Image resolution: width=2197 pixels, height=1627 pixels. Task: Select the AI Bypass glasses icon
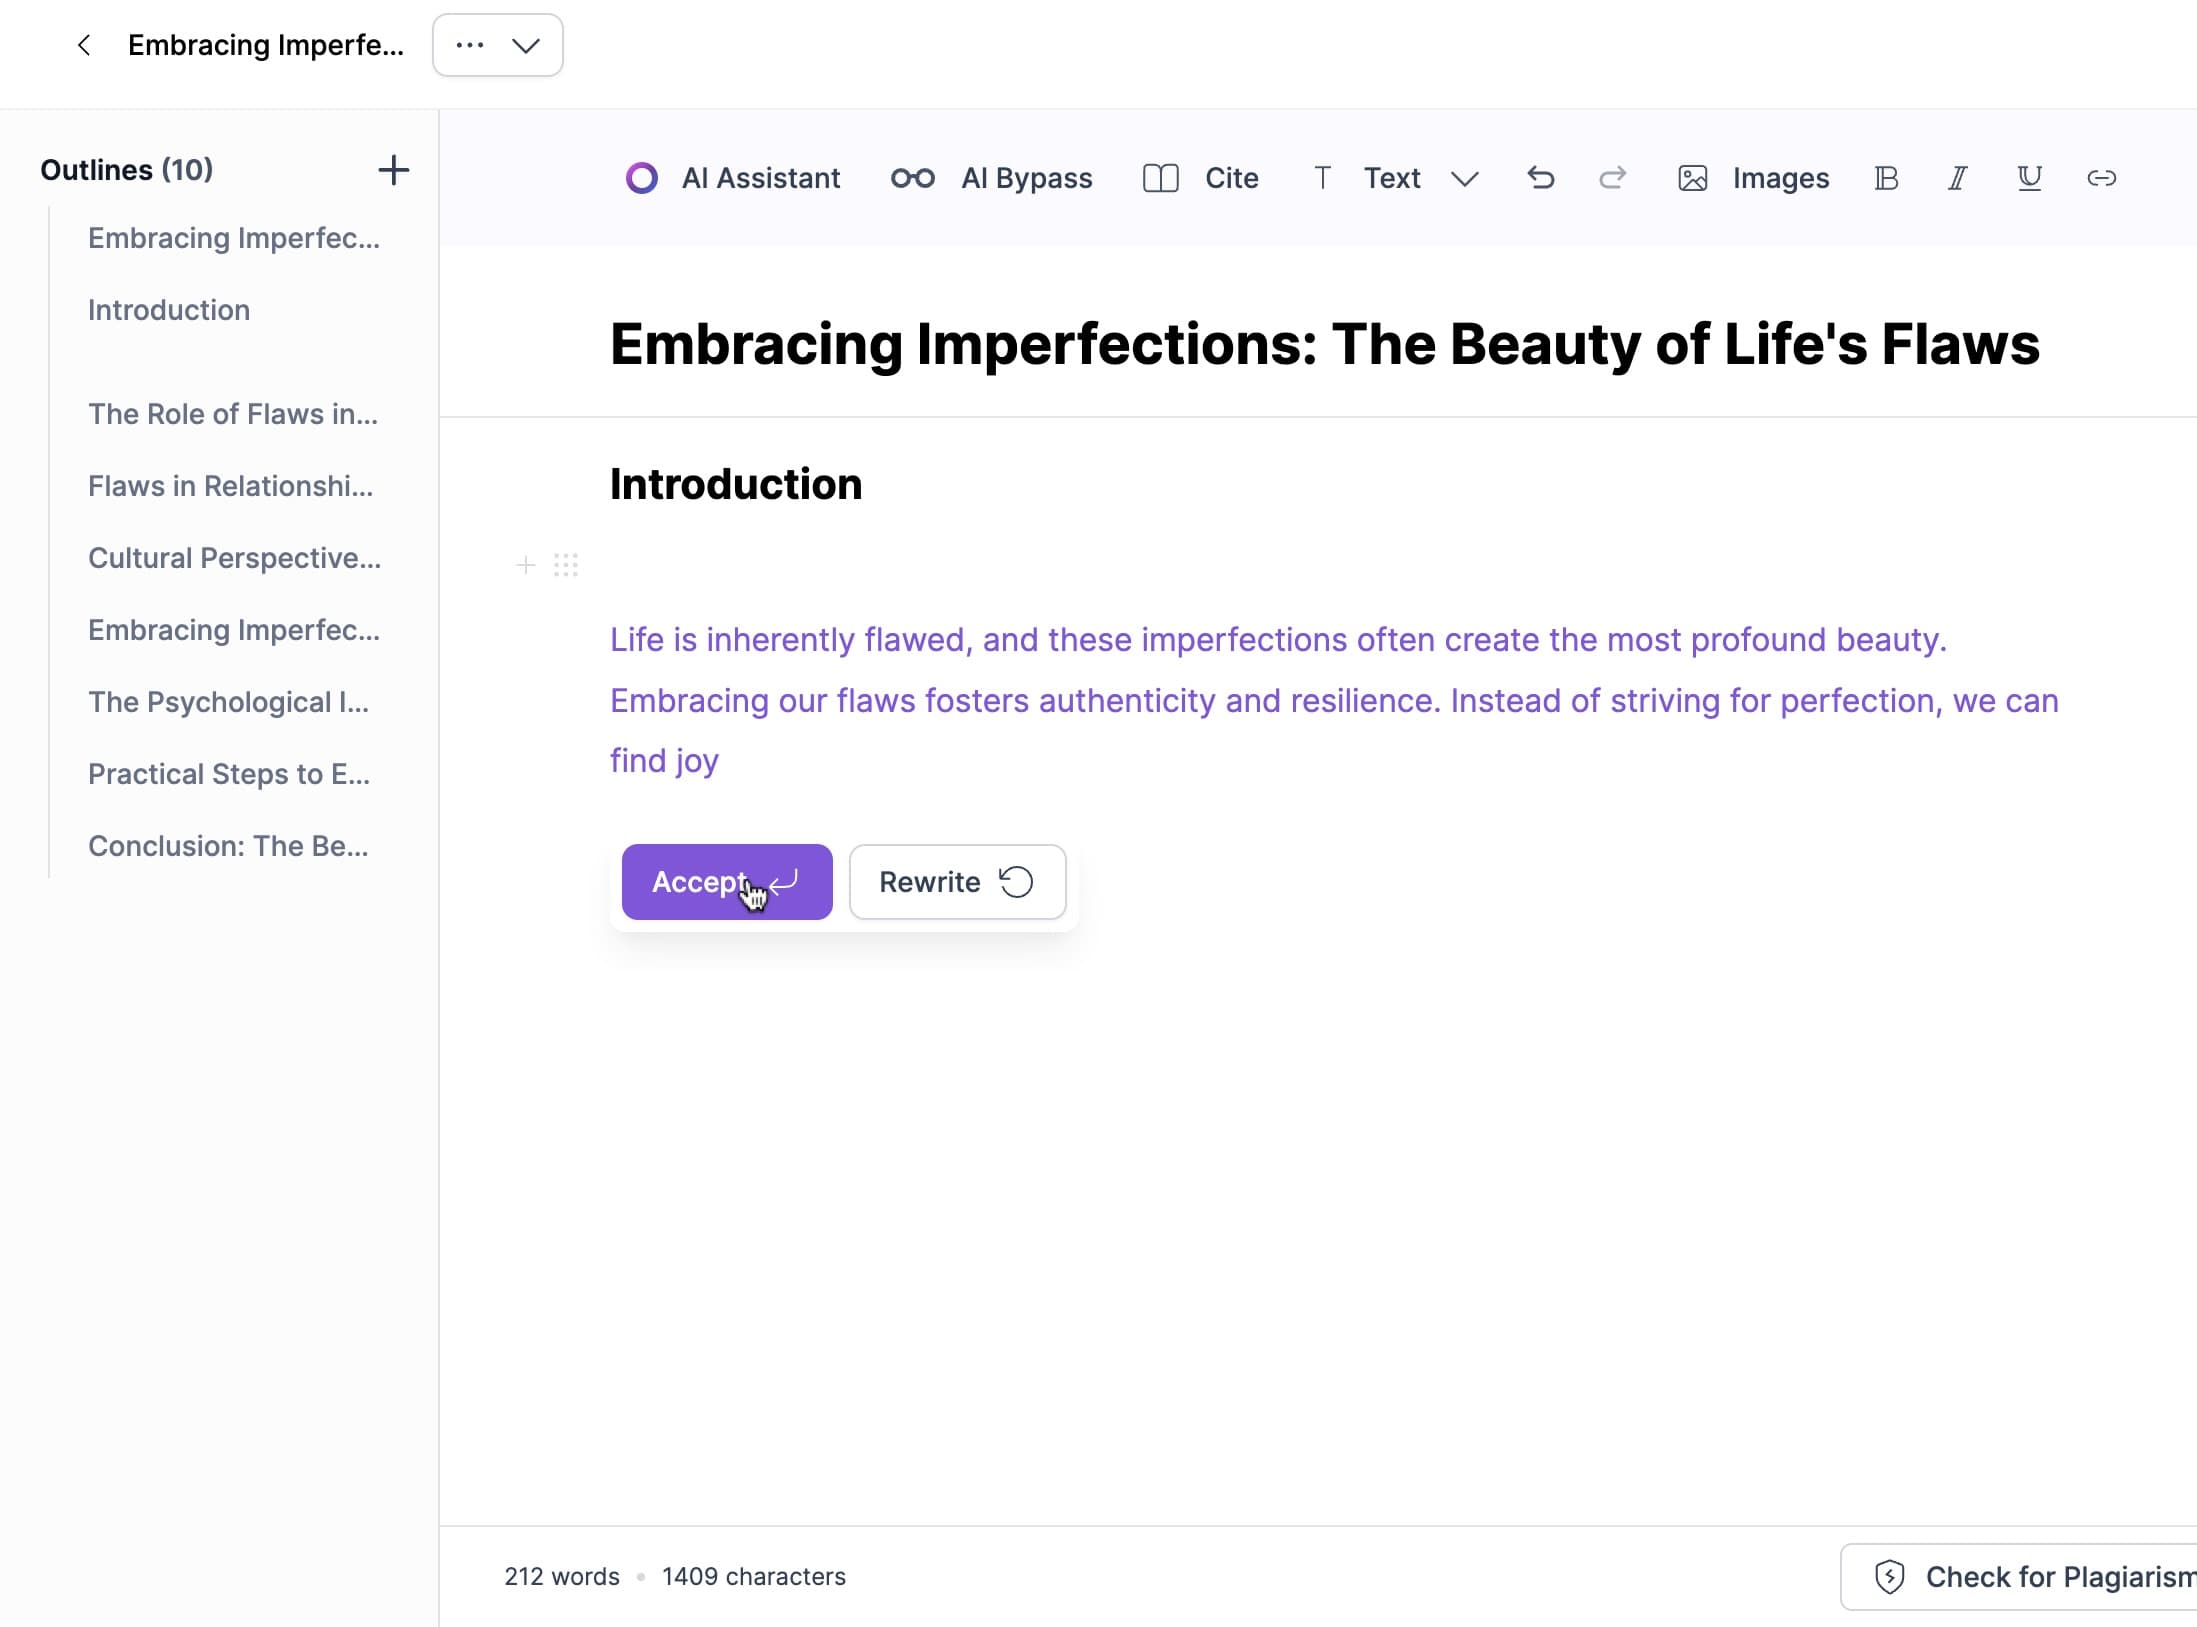click(x=912, y=178)
